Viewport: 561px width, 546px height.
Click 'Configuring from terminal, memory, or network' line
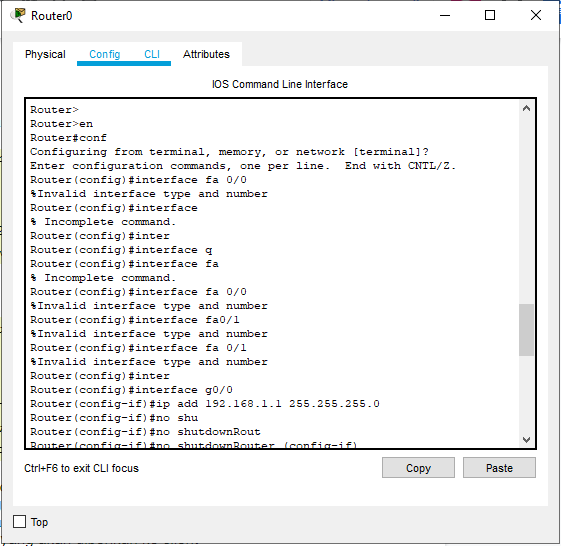[x=229, y=152]
